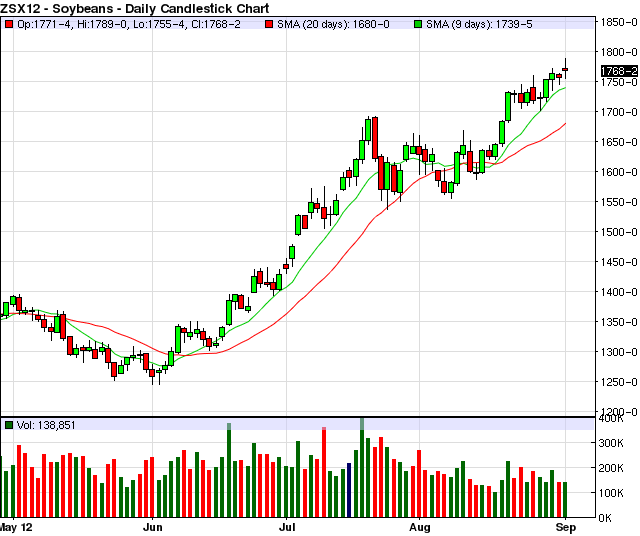Click the 1800-0 price axis label

pos(618,52)
